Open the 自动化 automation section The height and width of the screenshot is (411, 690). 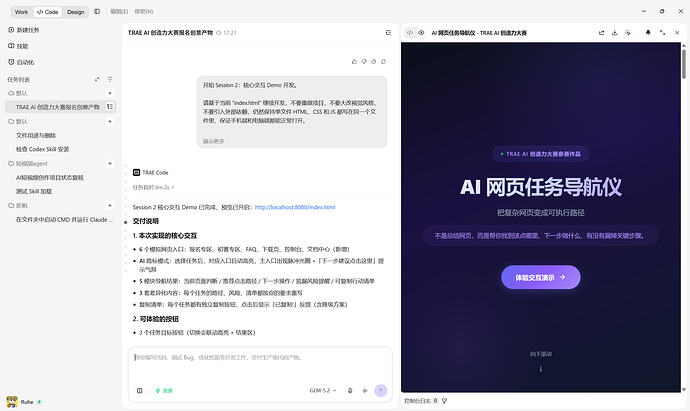point(21,62)
